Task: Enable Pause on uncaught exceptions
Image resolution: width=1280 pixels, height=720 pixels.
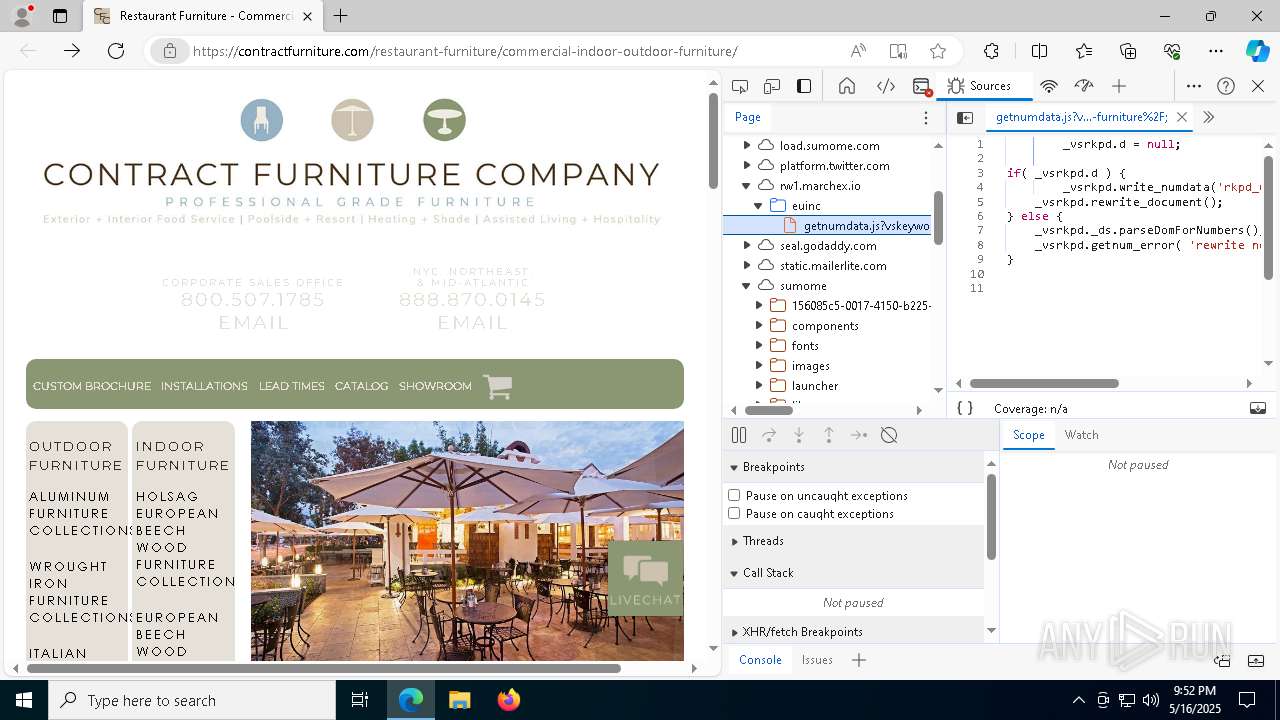Action: [x=734, y=495]
